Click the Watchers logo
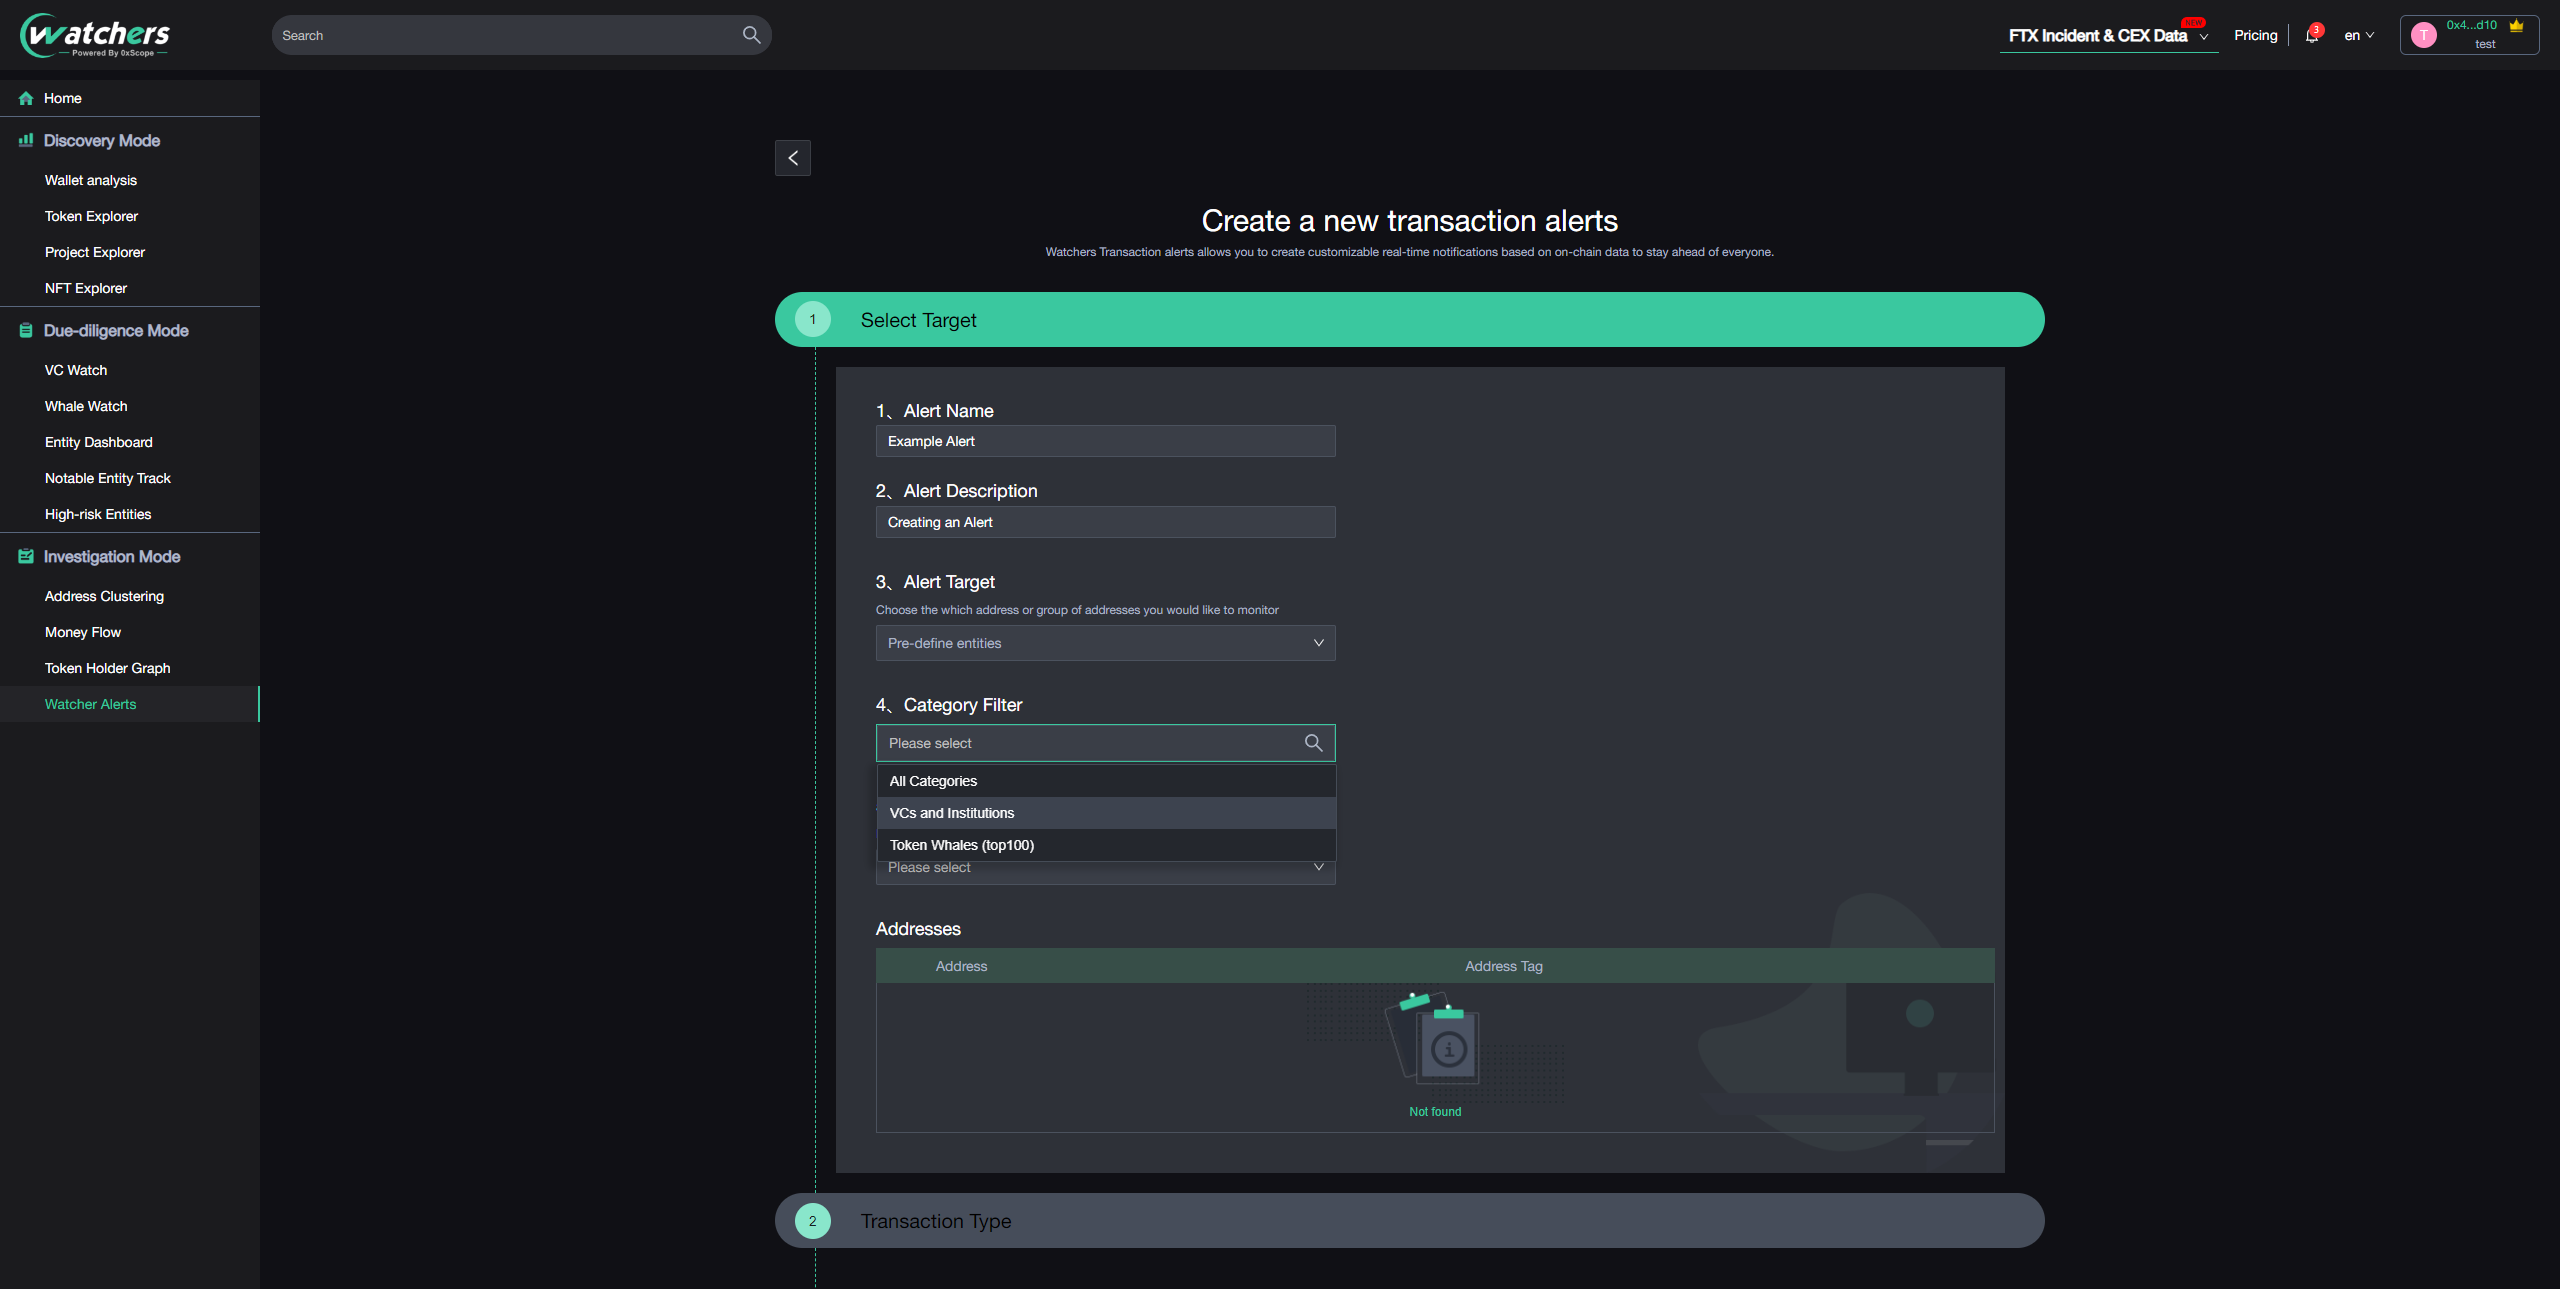Image resolution: width=2560 pixels, height=1289 pixels. tap(95, 36)
